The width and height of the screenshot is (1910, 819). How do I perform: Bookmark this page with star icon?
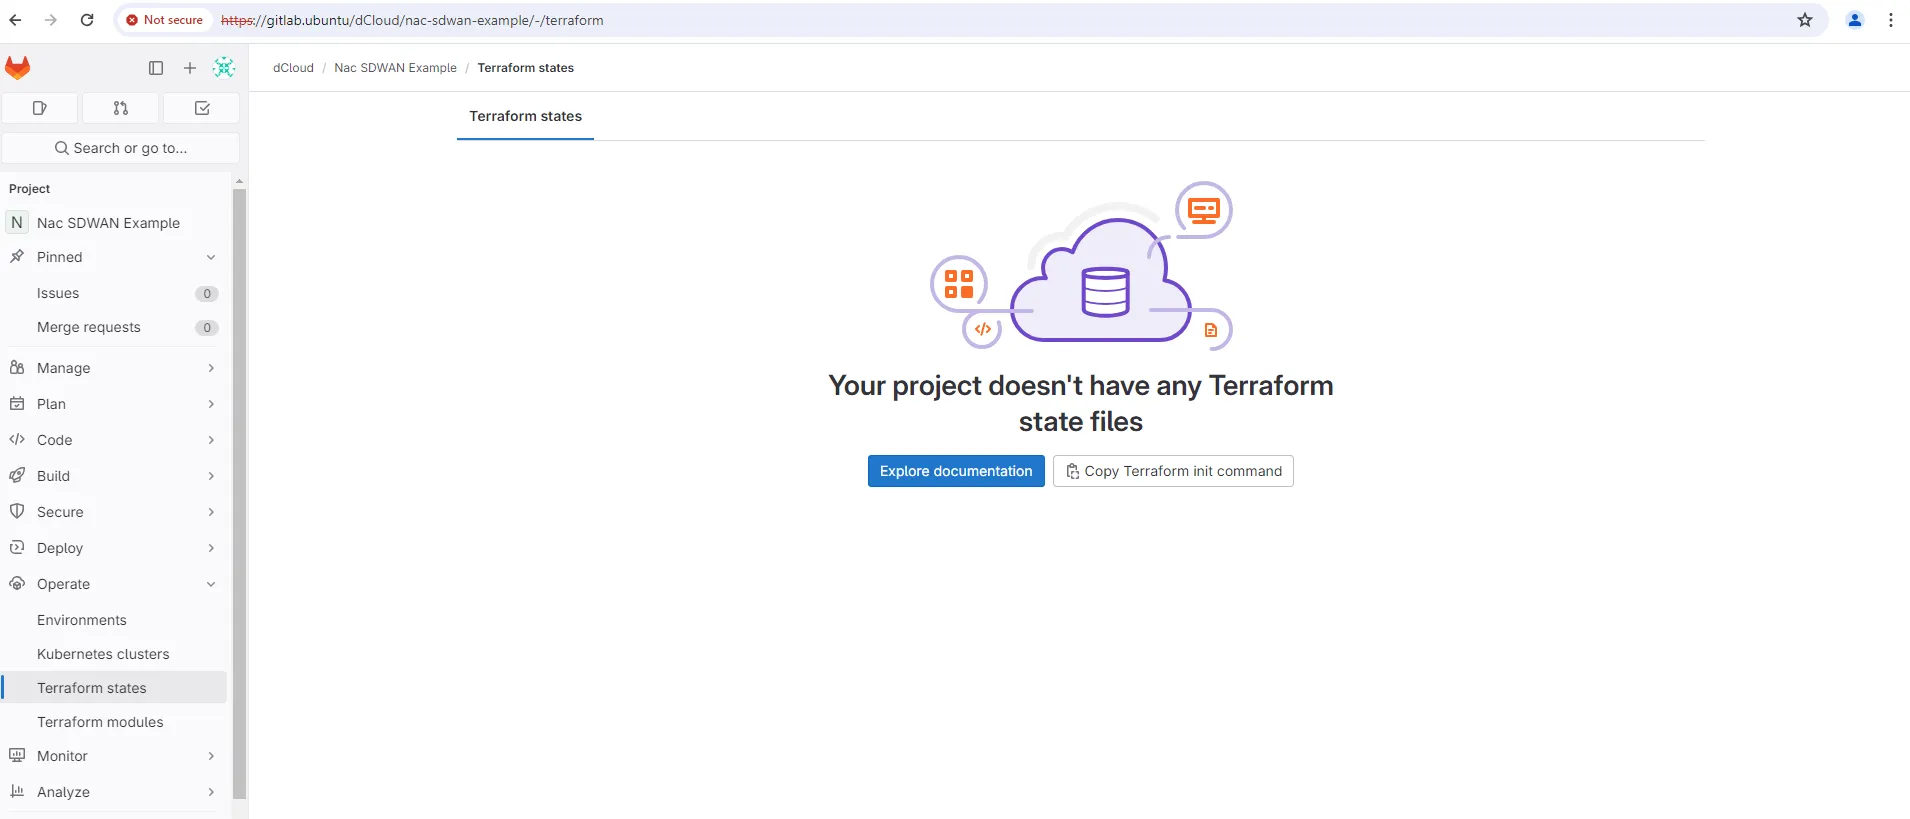click(1805, 20)
